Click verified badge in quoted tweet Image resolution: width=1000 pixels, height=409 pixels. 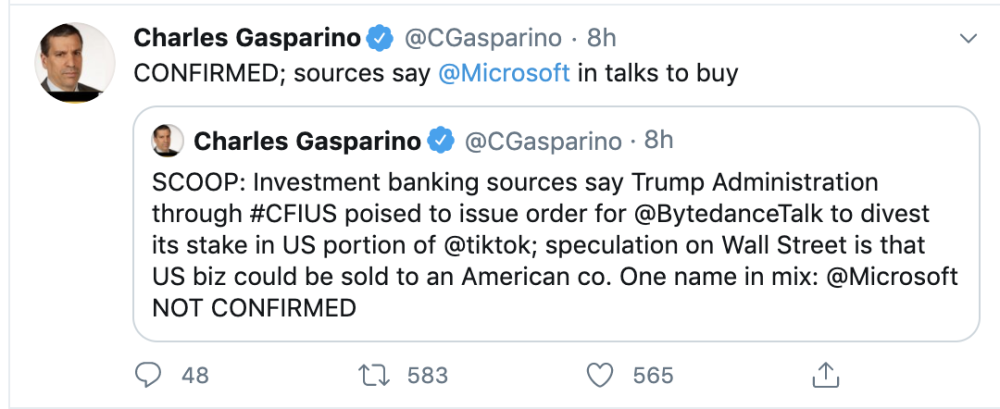(x=441, y=142)
